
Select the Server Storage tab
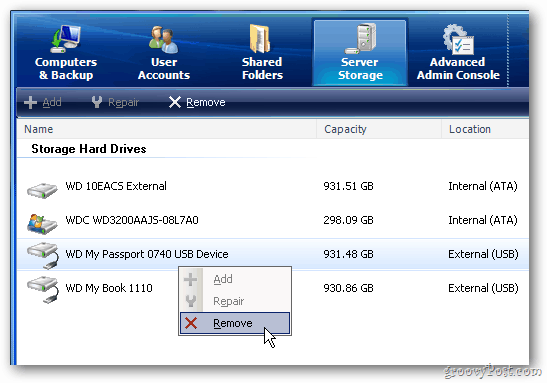click(360, 53)
